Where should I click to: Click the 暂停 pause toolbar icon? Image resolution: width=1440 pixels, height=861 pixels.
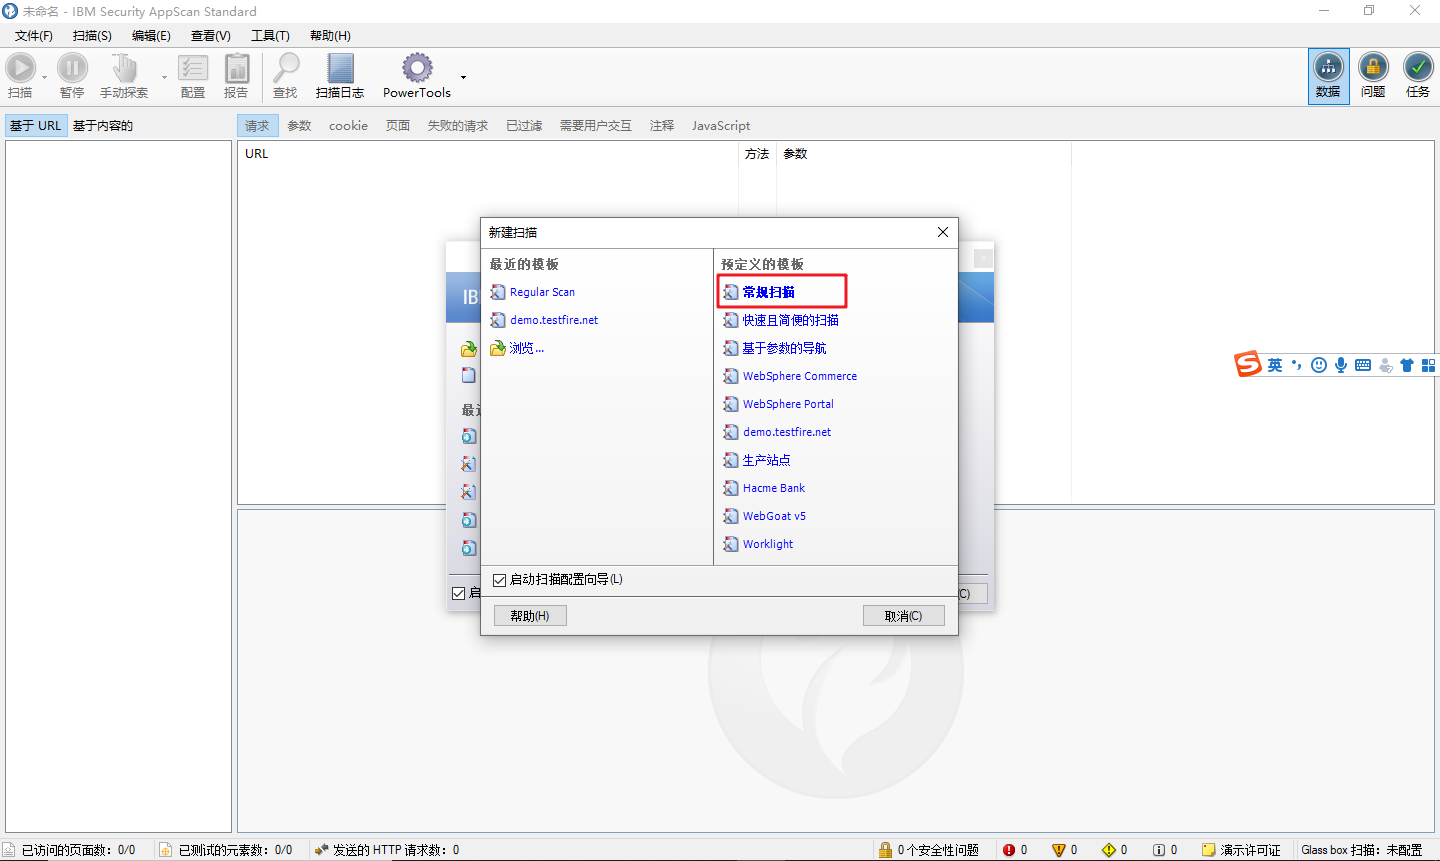tap(72, 68)
